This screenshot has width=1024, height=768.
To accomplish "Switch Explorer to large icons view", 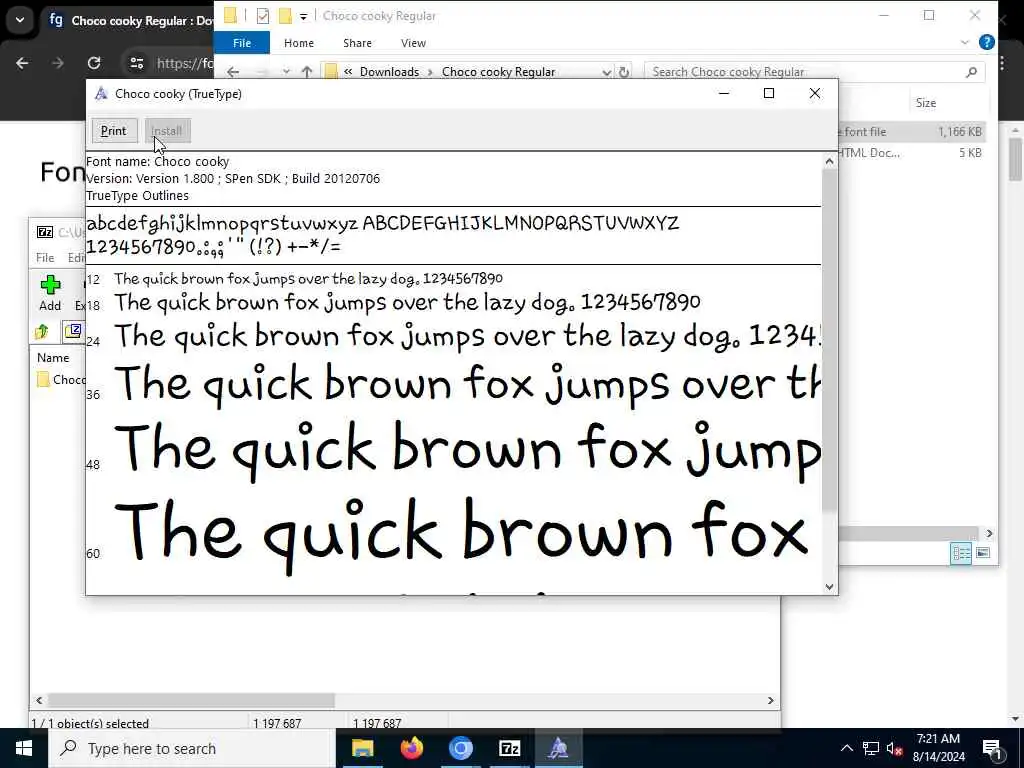I will (983, 554).
